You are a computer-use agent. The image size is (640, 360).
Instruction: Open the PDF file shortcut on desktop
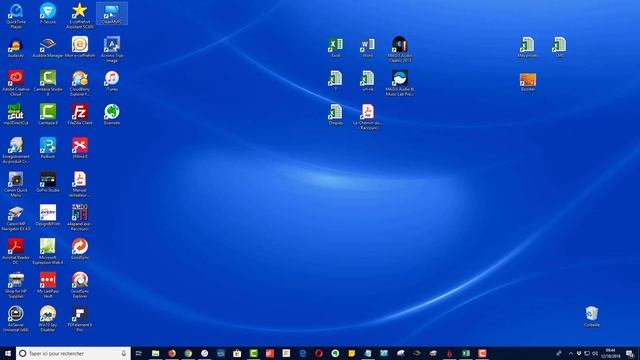[367, 116]
